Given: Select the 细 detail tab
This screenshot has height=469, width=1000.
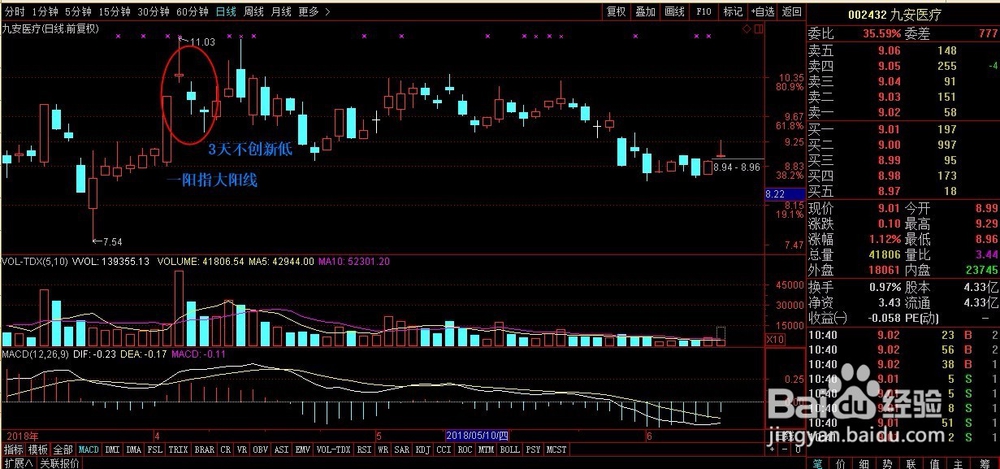Looking at the screenshot, I should tap(864, 464).
